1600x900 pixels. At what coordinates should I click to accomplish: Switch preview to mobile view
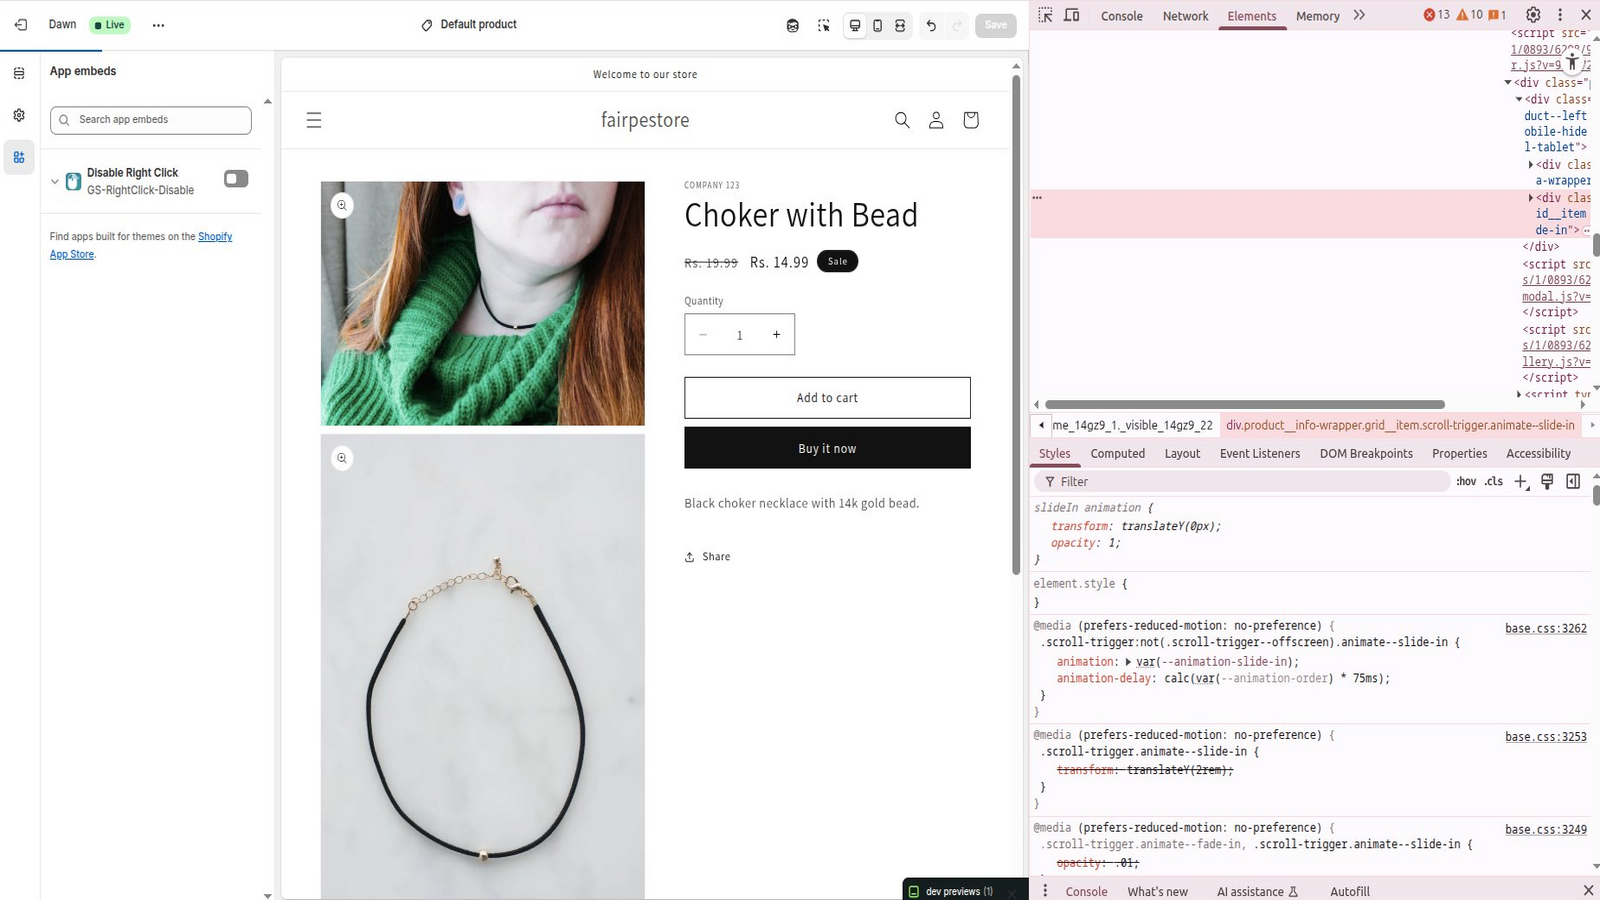(x=877, y=26)
